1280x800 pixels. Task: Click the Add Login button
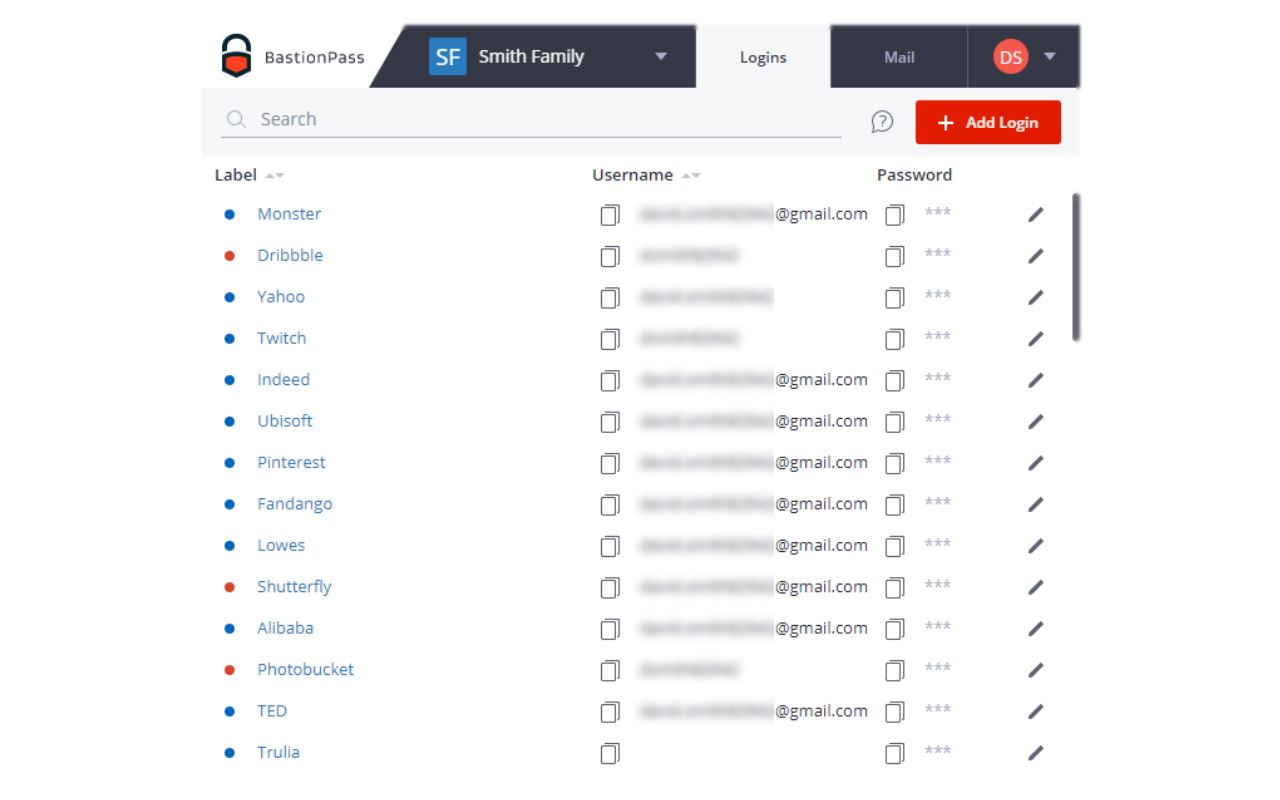click(988, 122)
